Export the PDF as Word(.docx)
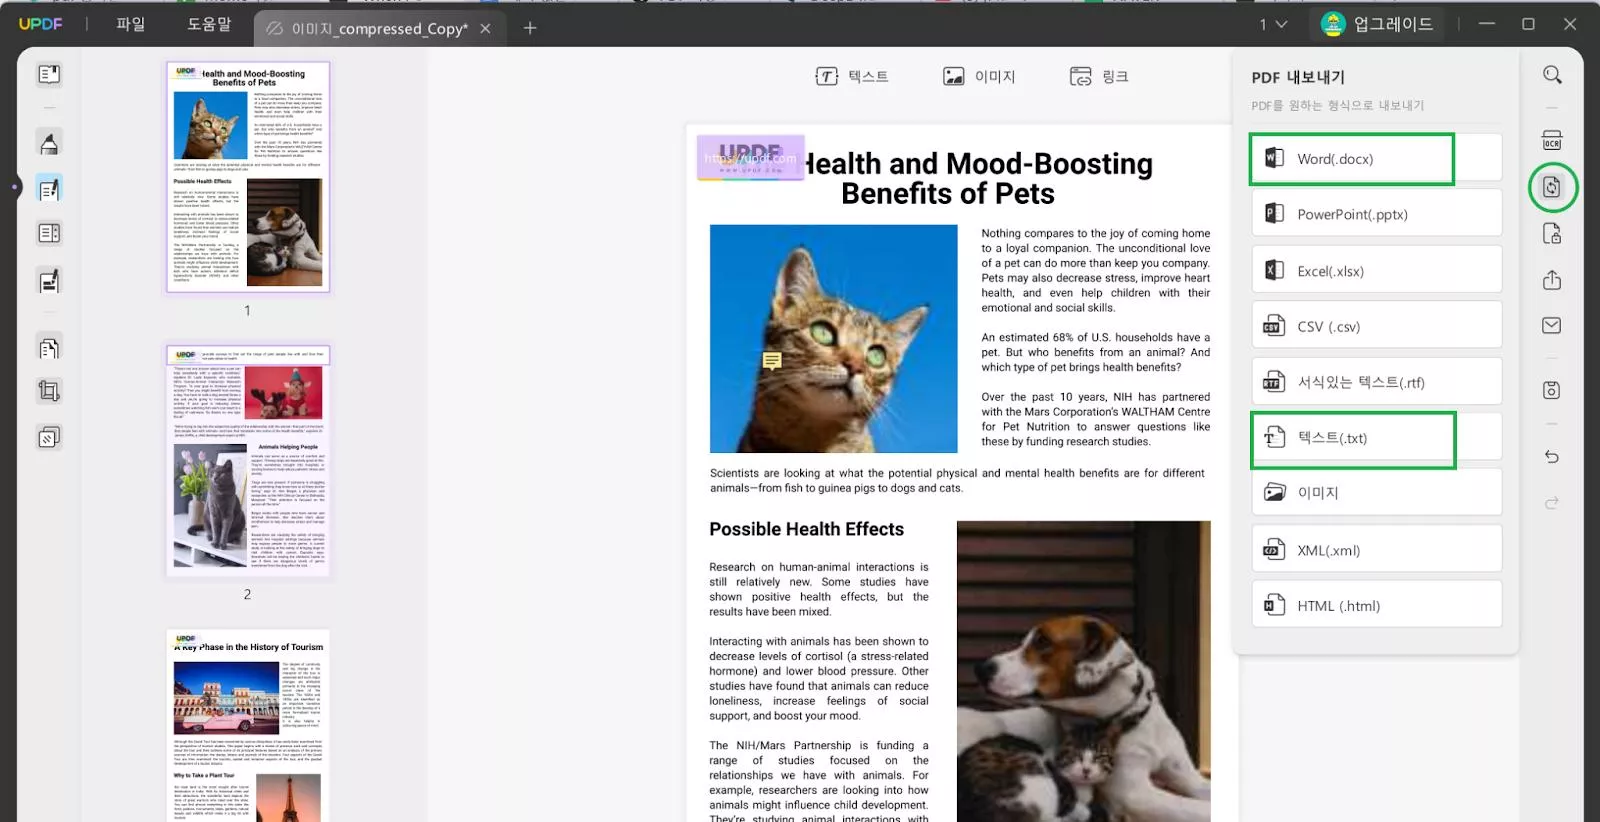Viewport: 1600px width, 822px height. pos(1376,158)
